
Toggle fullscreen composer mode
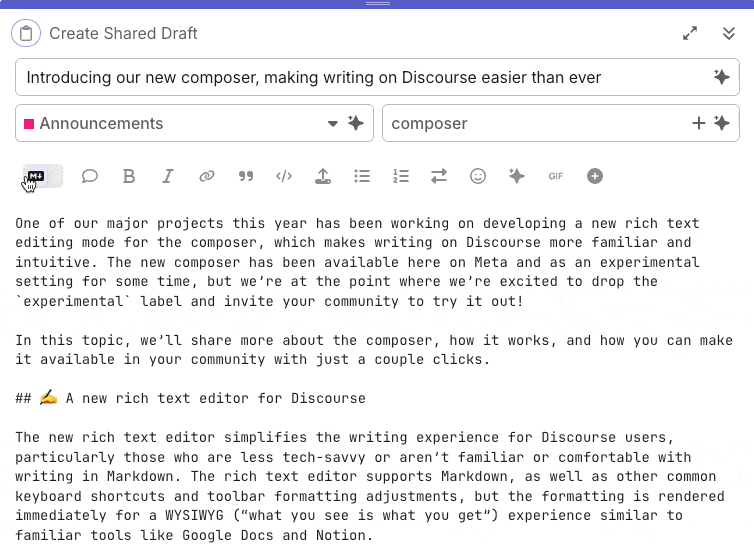tap(690, 33)
